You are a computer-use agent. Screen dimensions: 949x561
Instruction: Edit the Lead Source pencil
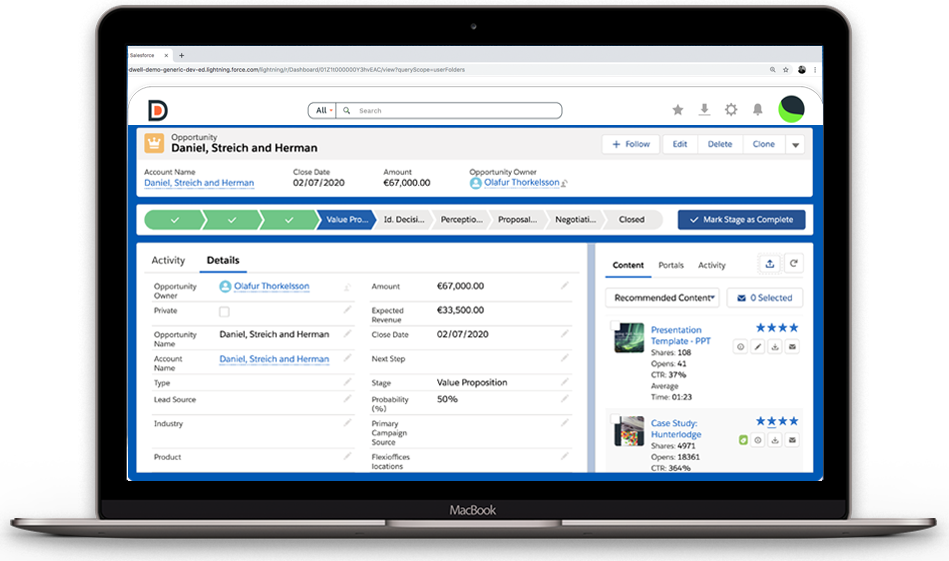pos(347,398)
